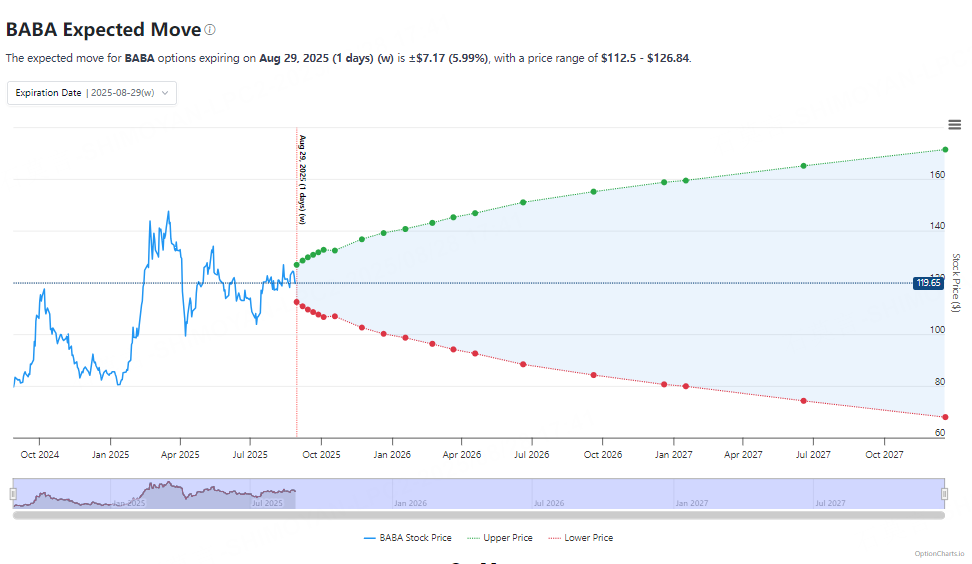The image size is (972, 564).
Task: Click the ±$7.17 (5.99%) expected move text
Action: tap(448, 58)
